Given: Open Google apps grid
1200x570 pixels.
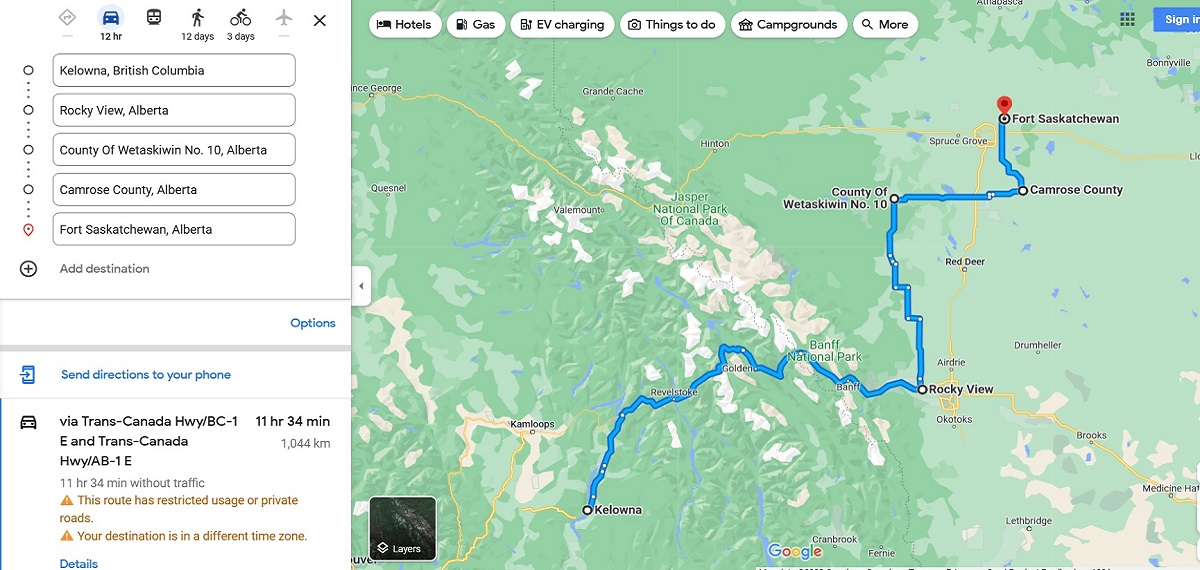Looking at the screenshot, I should click(1128, 19).
